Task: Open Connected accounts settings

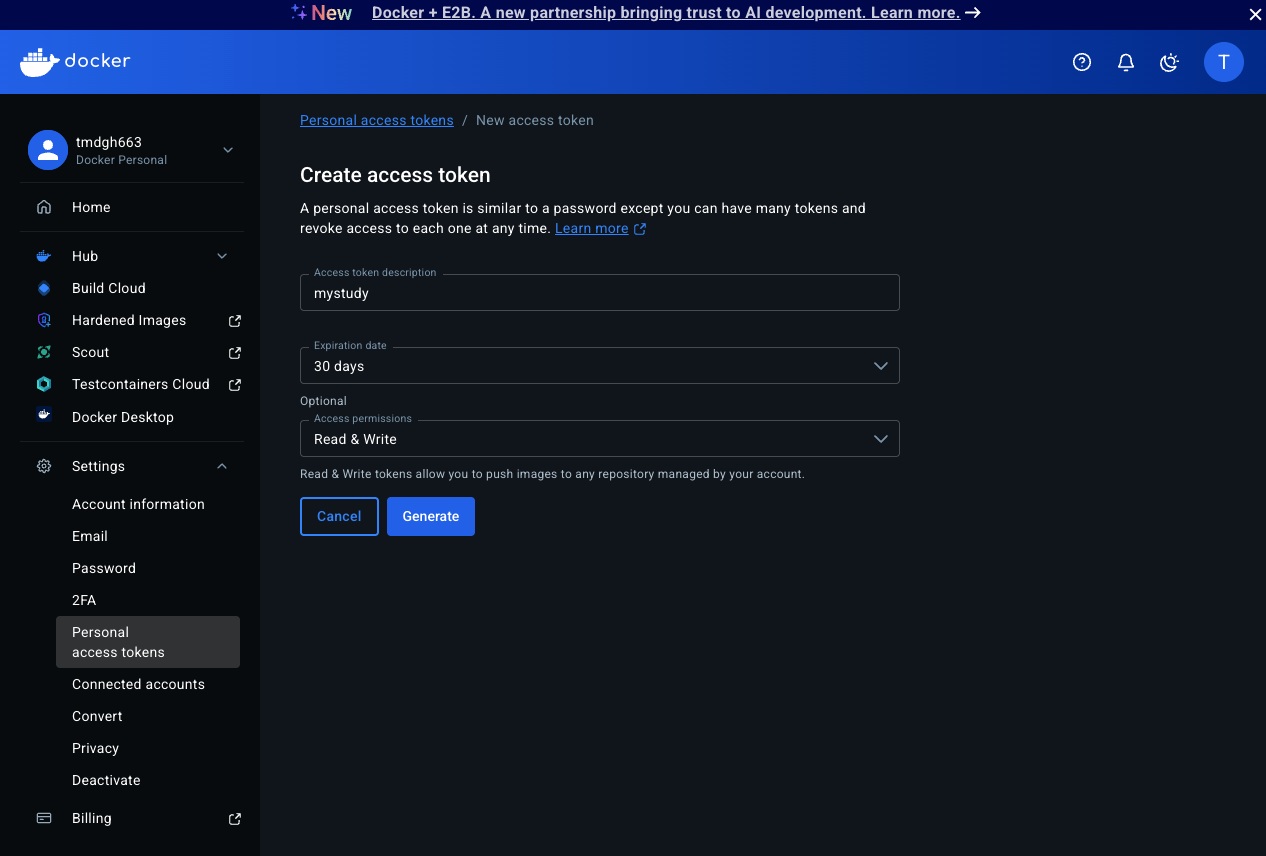Action: [138, 684]
